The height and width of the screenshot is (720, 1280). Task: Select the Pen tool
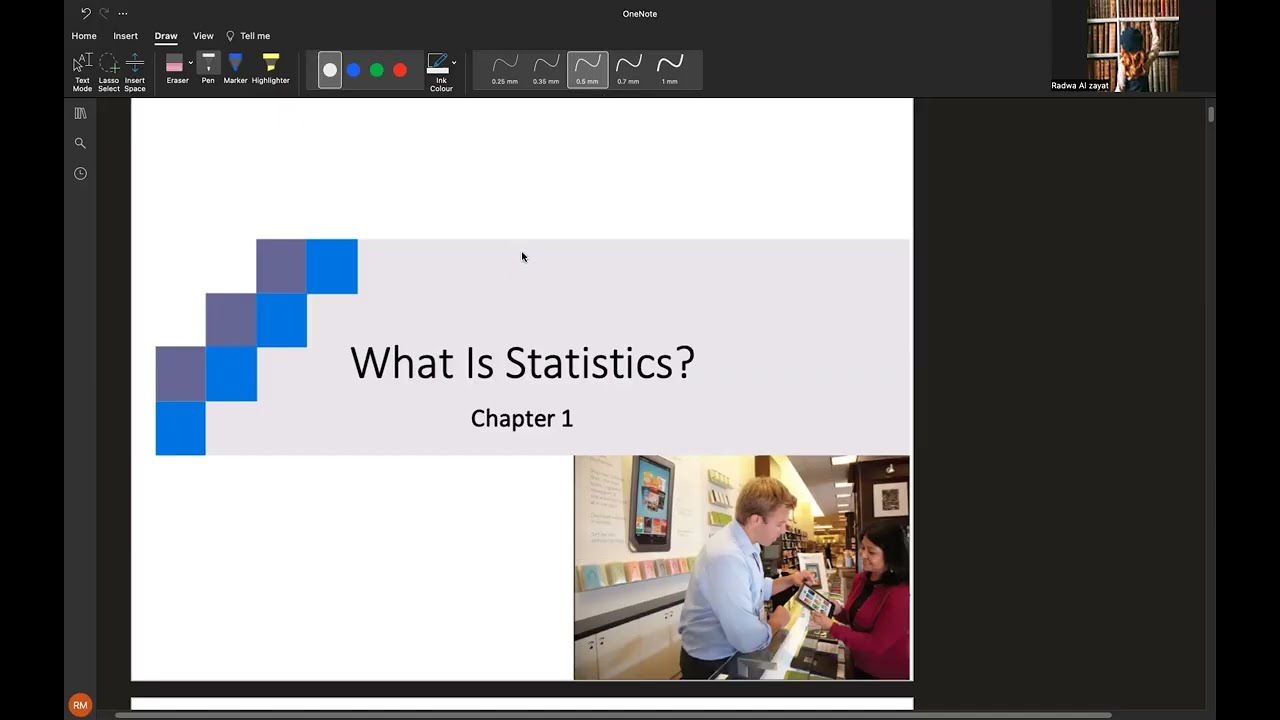click(x=208, y=69)
